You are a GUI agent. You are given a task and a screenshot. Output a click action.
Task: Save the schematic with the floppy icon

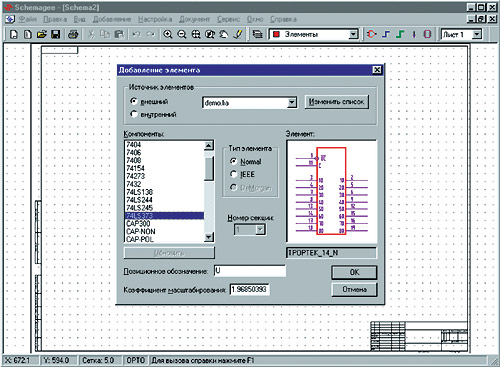pos(55,34)
